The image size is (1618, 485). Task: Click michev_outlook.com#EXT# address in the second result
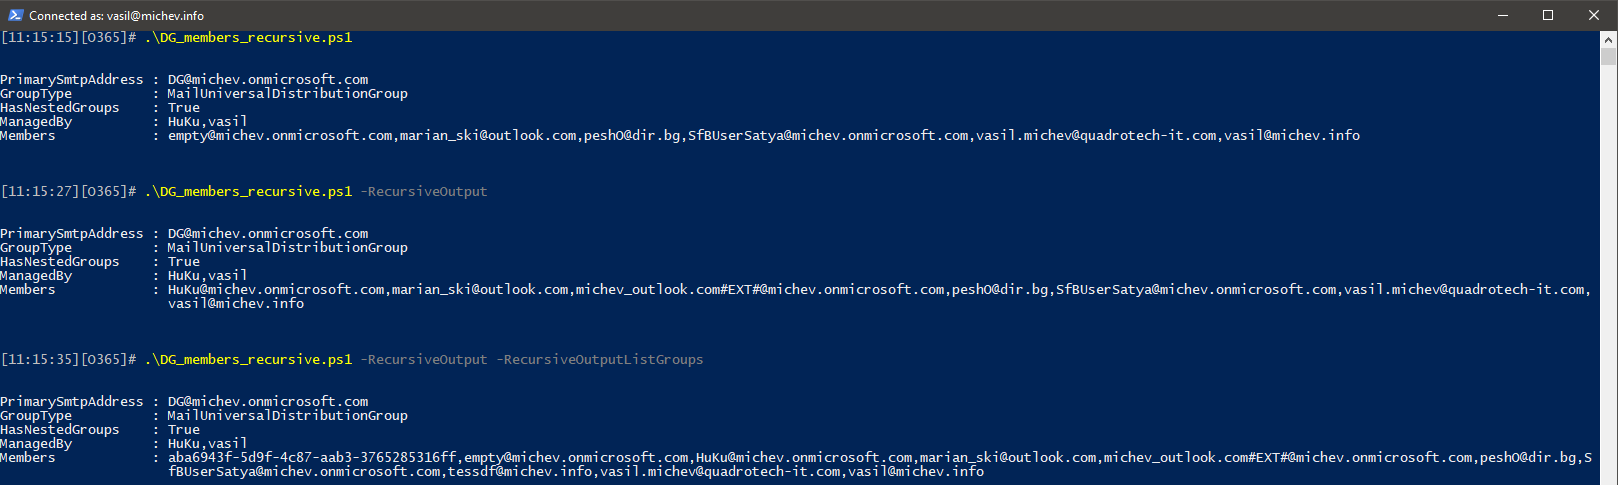click(760, 289)
